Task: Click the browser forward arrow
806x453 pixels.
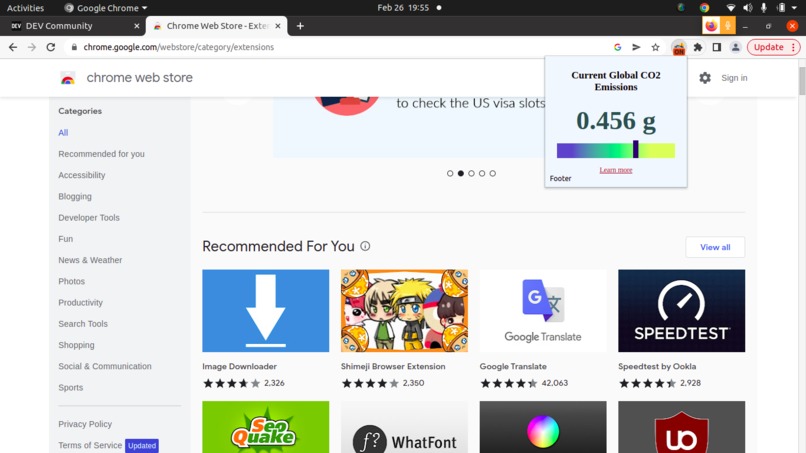Action: [x=32, y=47]
